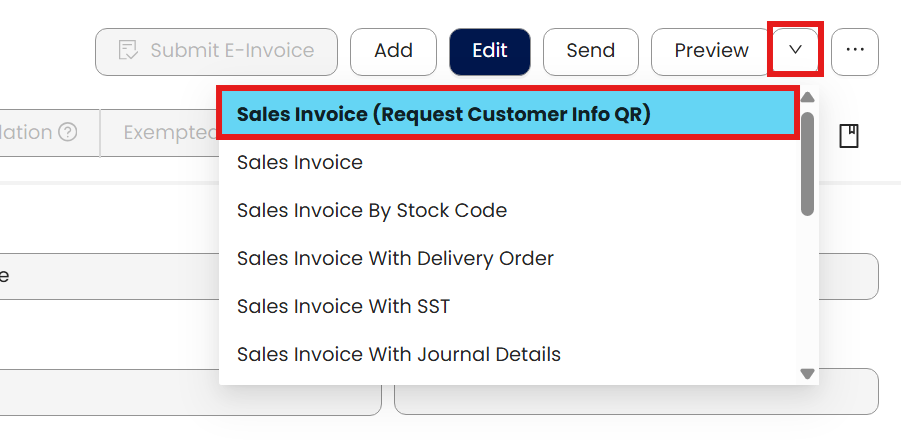Click the bookmark icon on the right
This screenshot has width=901, height=441.
click(x=849, y=136)
